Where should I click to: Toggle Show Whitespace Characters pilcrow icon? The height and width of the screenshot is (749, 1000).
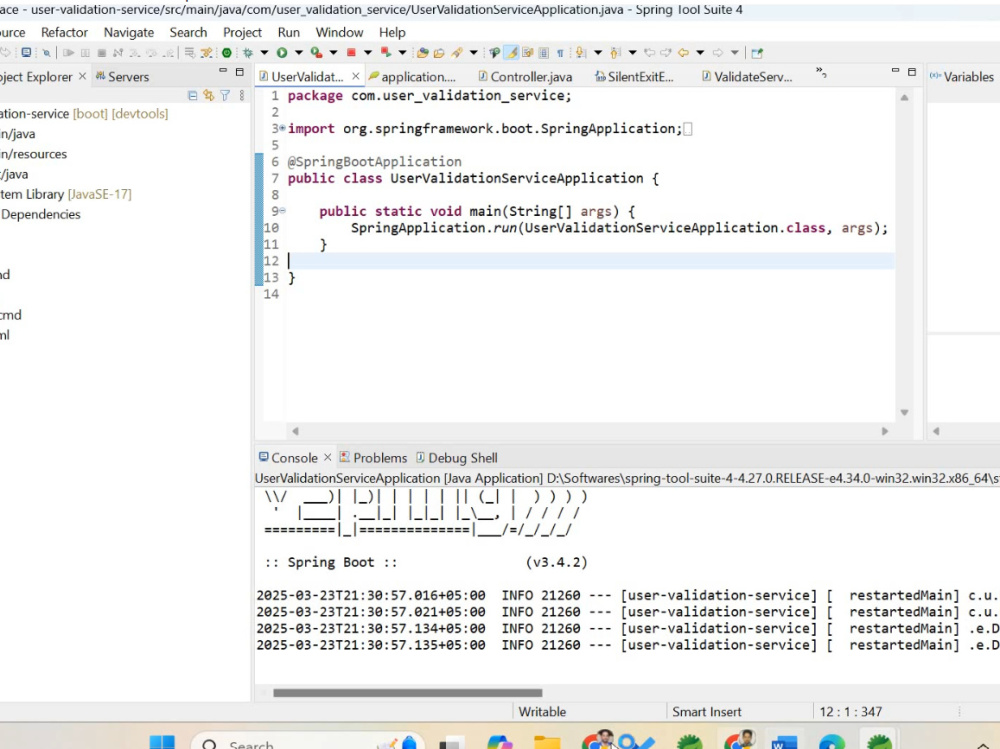pos(560,53)
